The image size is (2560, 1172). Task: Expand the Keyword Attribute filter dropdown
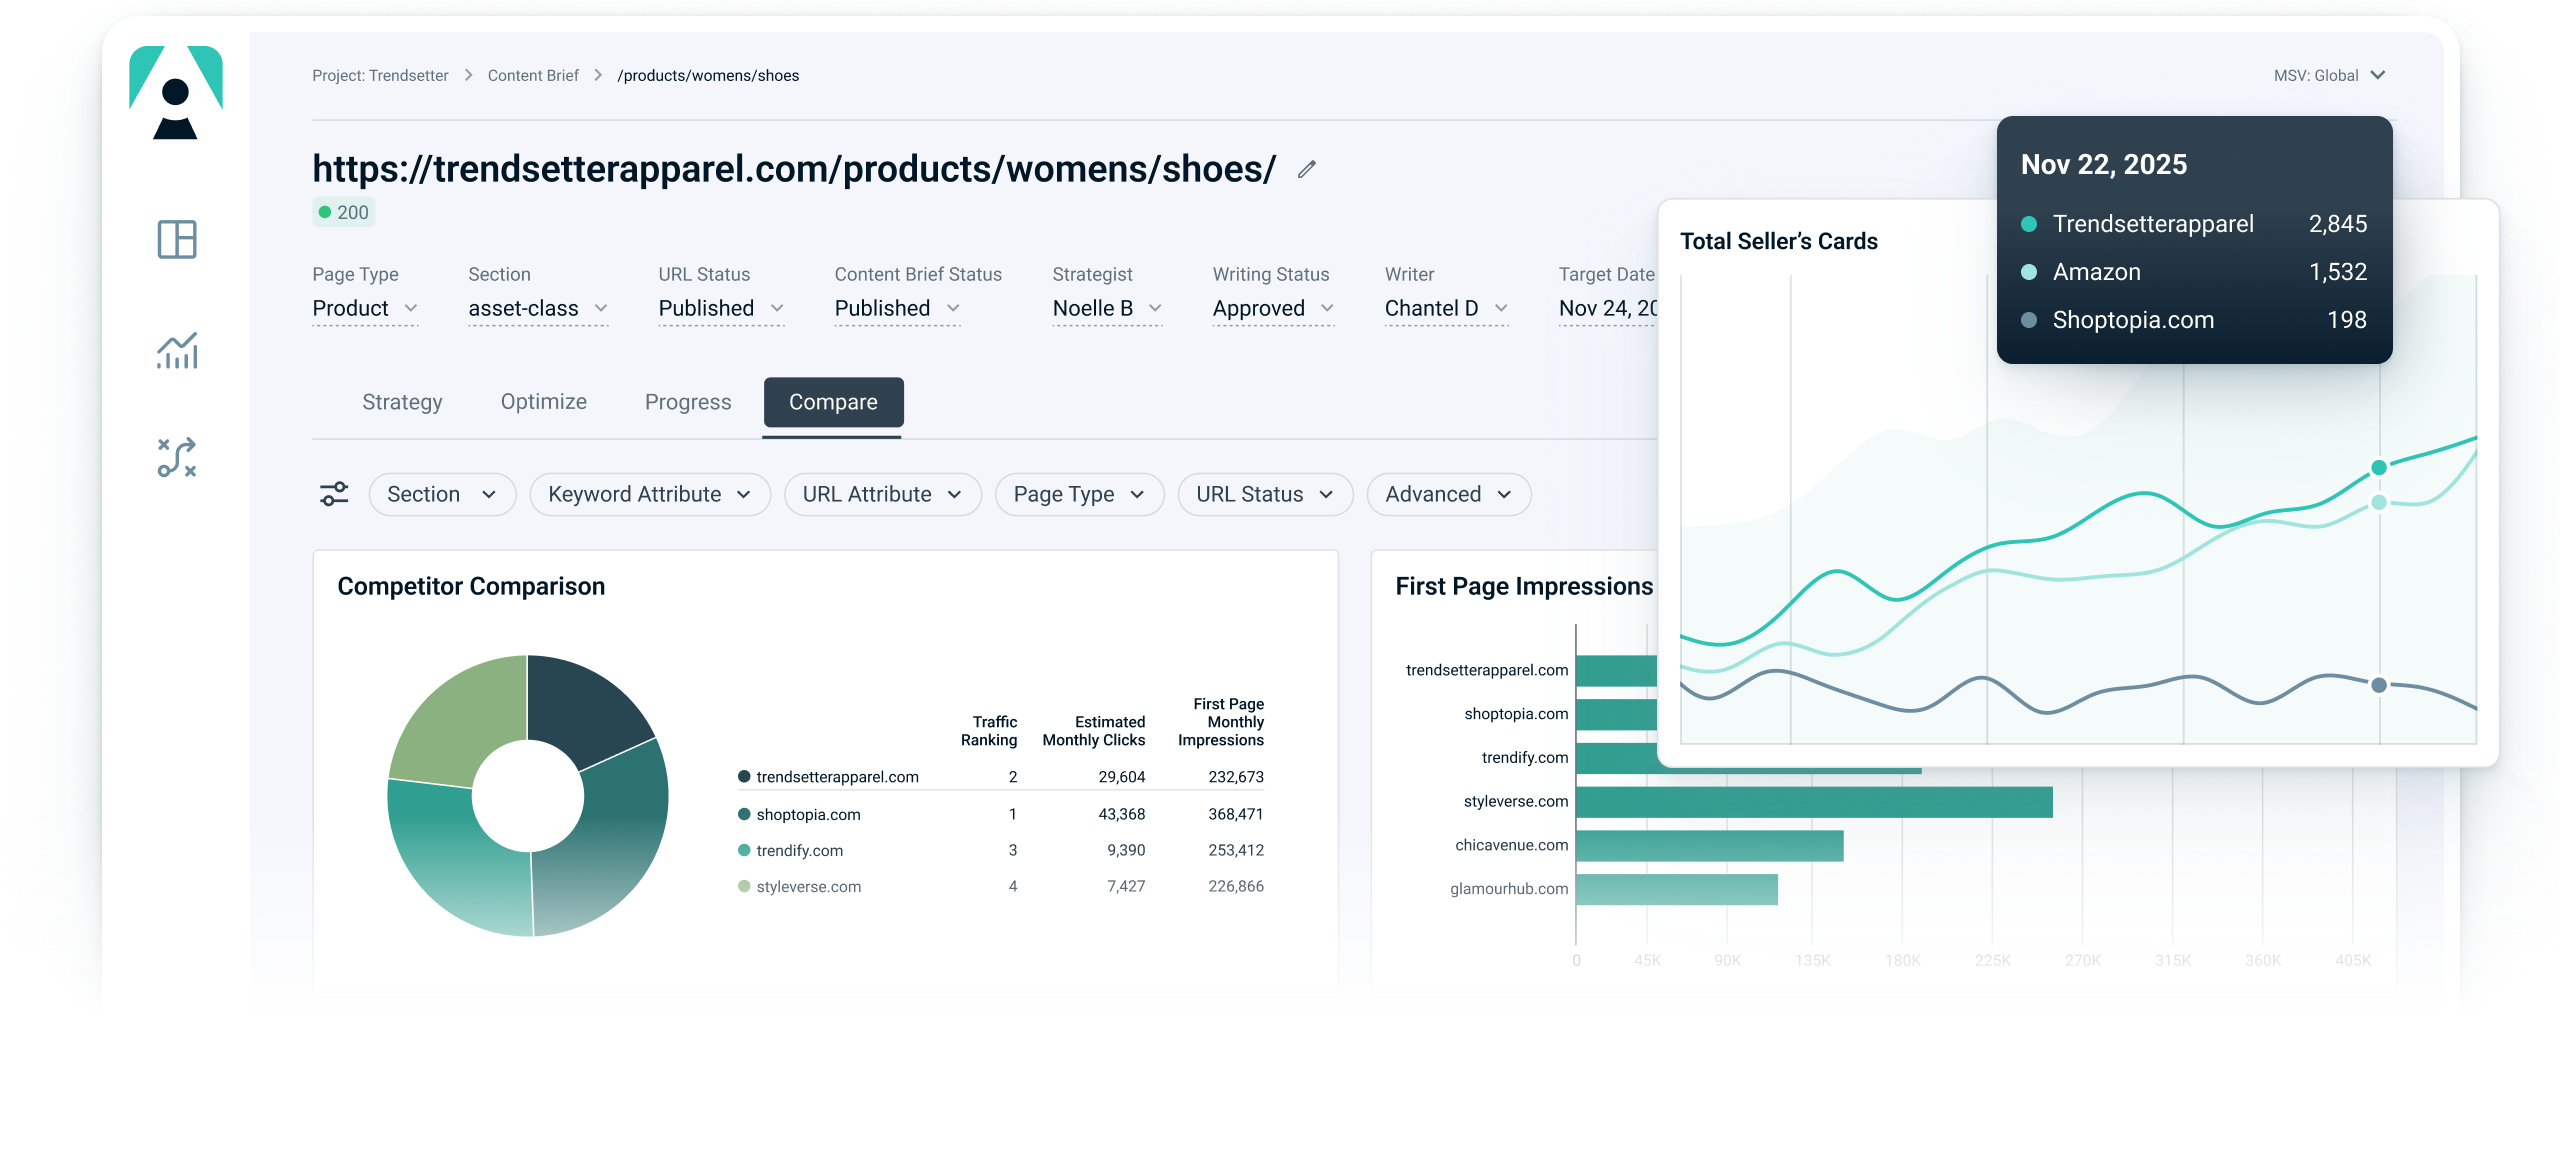coord(649,494)
